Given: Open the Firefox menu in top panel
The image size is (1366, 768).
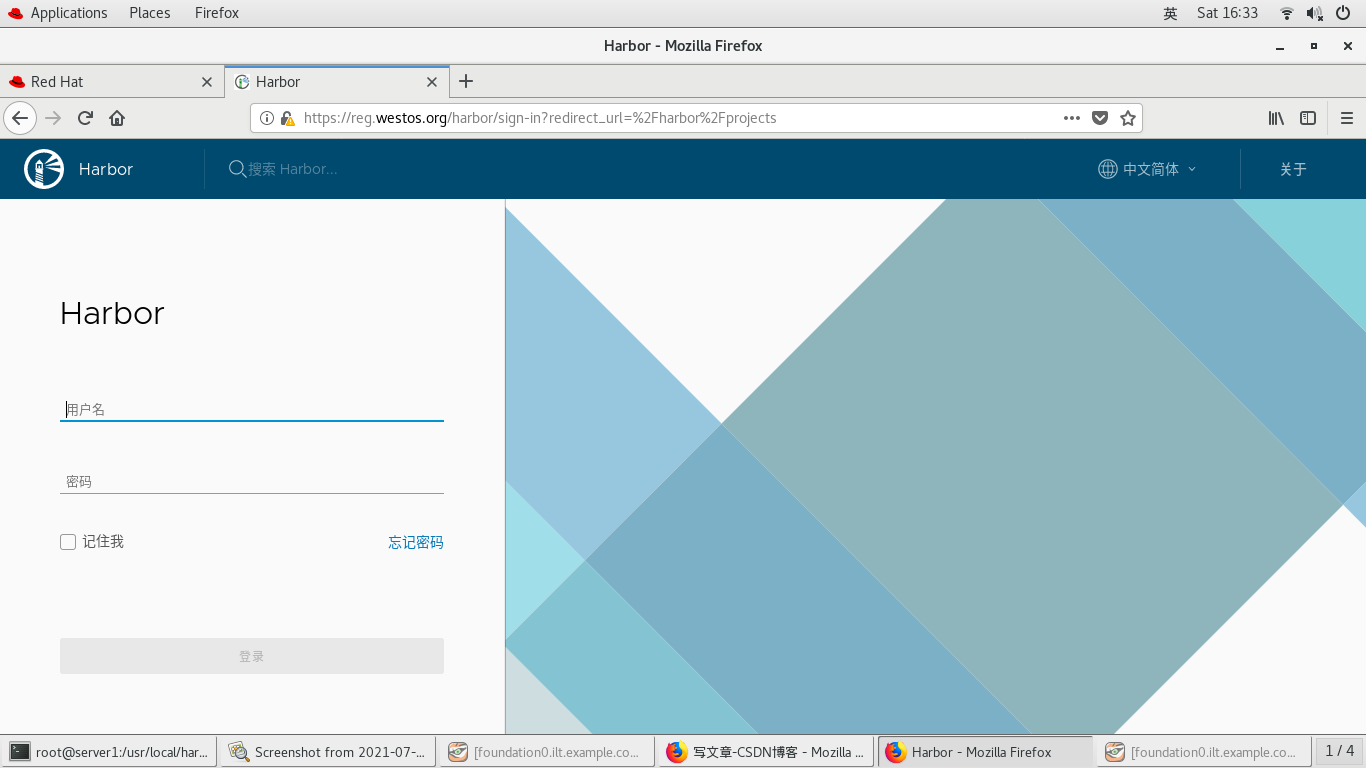Looking at the screenshot, I should click(217, 13).
